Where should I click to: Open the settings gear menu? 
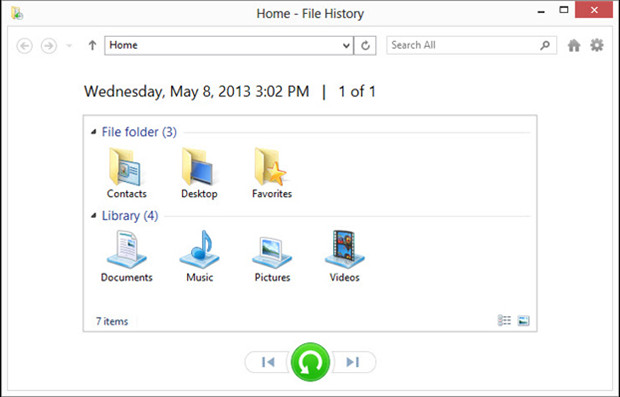(597, 45)
